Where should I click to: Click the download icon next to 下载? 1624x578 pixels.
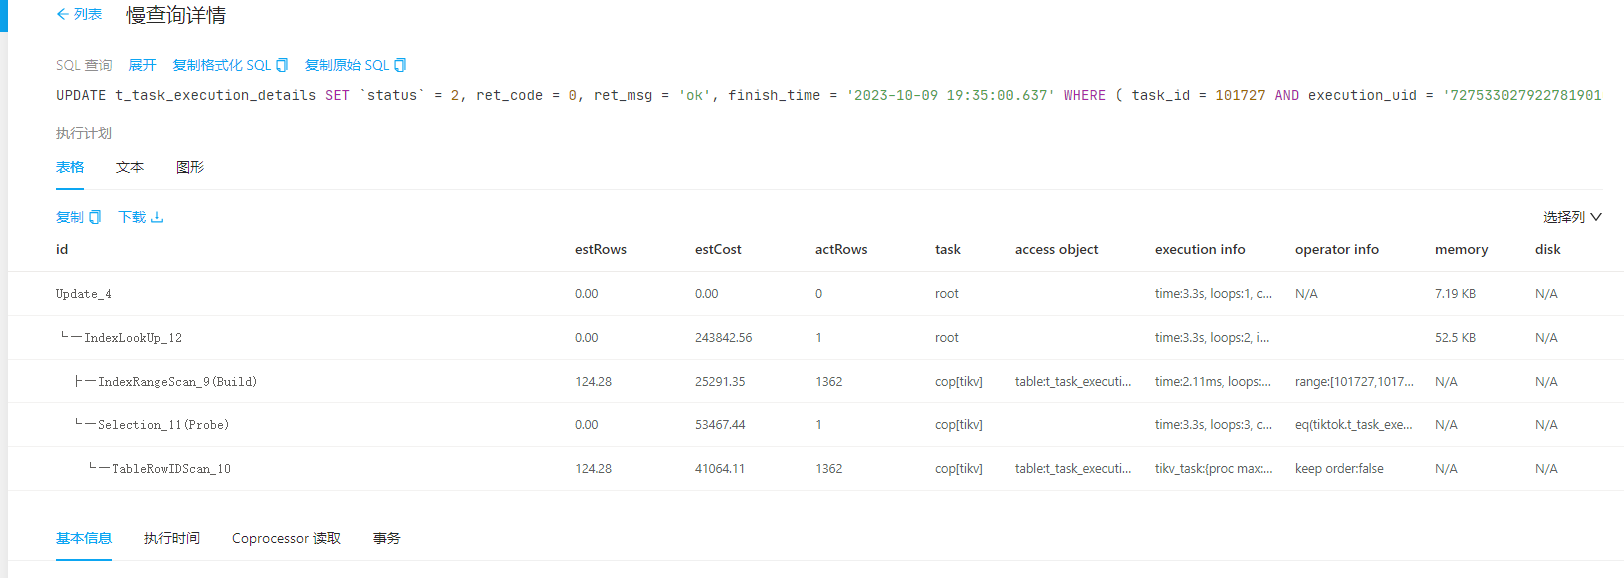tap(157, 217)
